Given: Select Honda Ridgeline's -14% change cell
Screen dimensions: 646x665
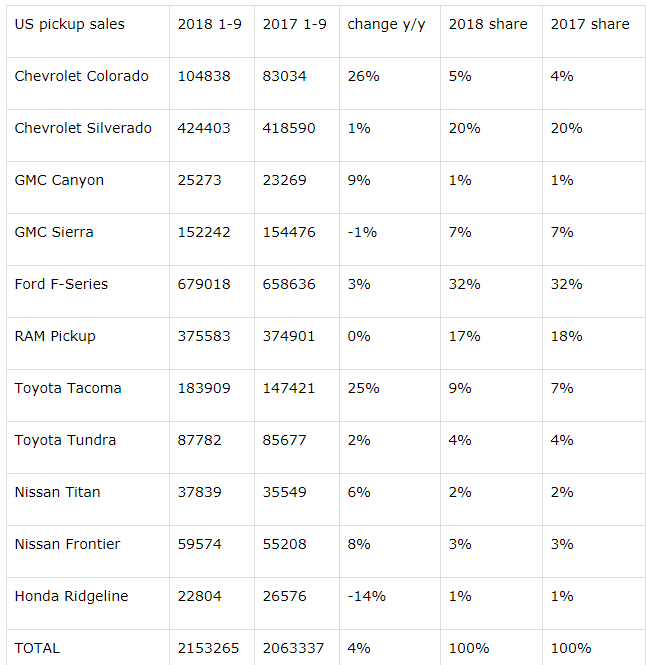Looking at the screenshot, I should (x=366, y=596).
